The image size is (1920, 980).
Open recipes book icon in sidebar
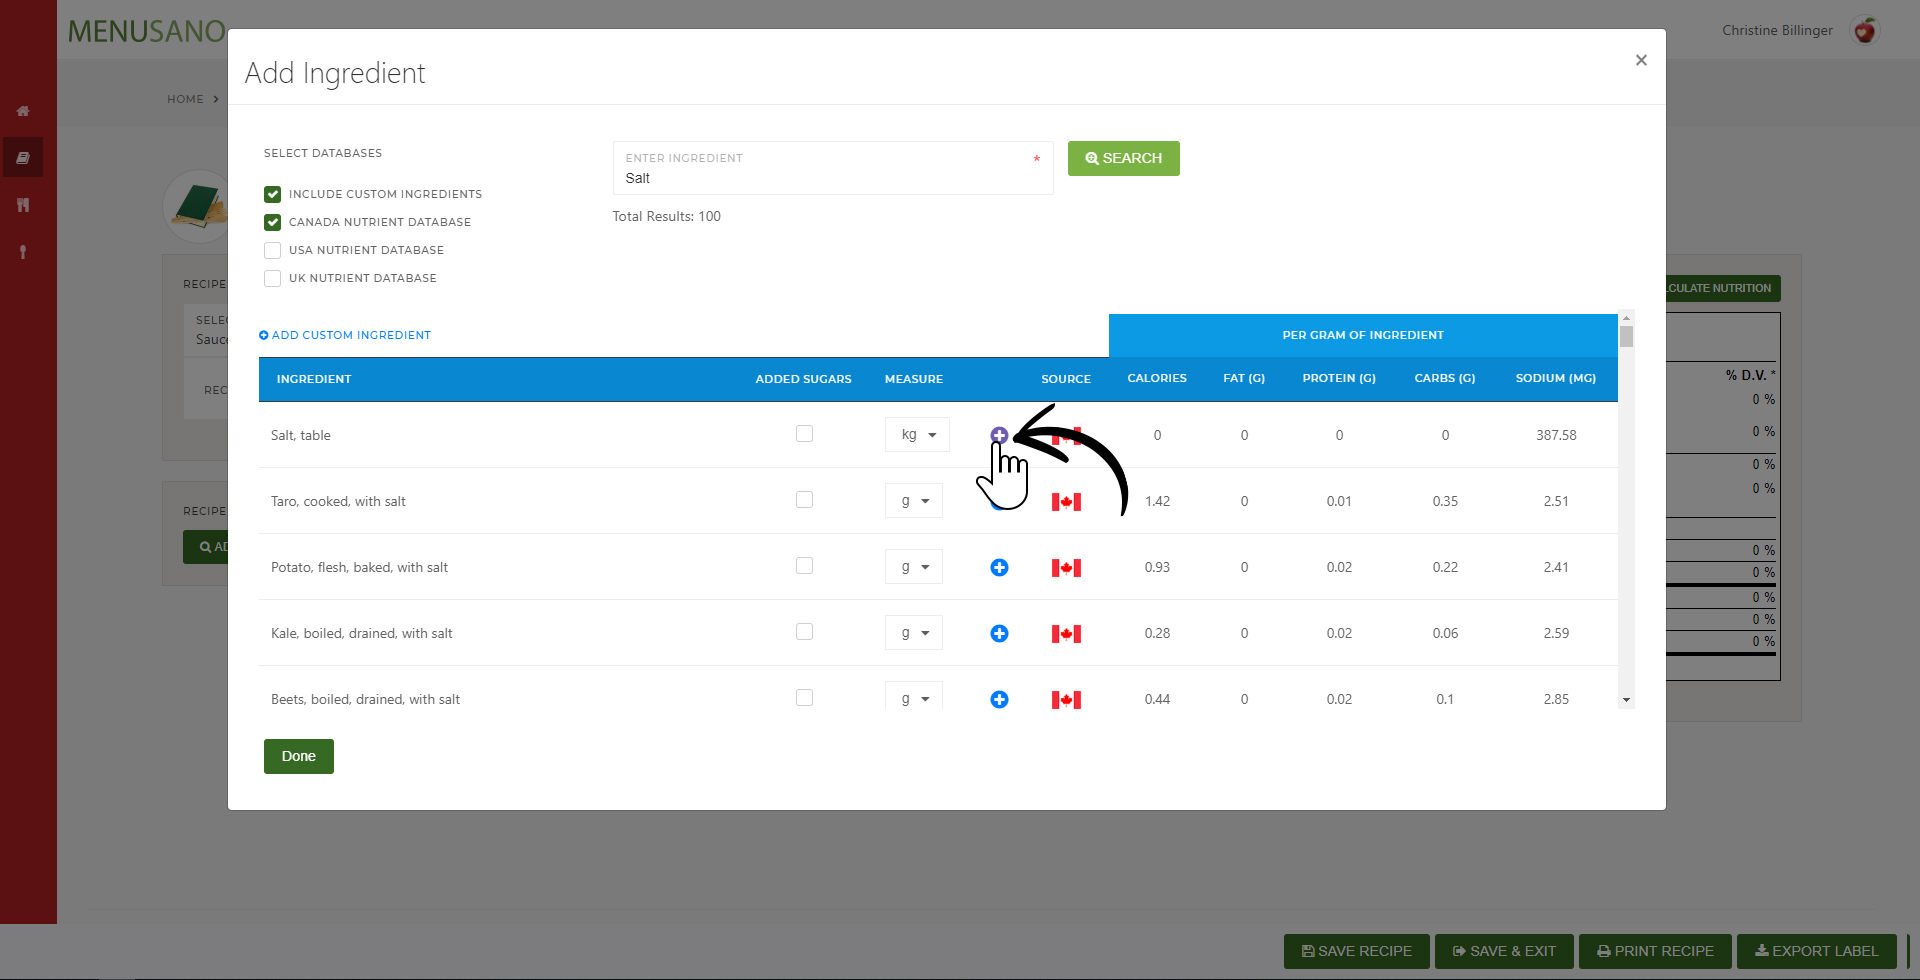click(23, 158)
